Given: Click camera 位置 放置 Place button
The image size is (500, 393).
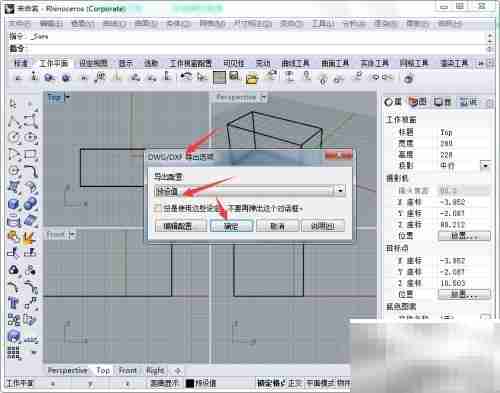Looking at the screenshot, I should [x=464, y=236].
